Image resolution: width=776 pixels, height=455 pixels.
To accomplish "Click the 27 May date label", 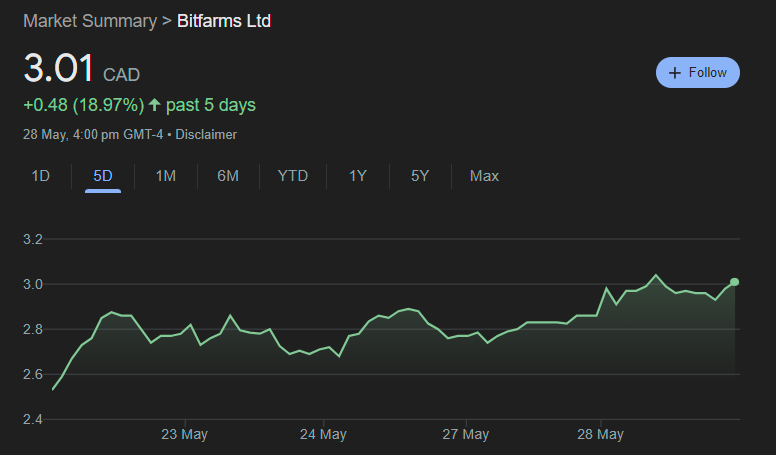I will (465, 435).
